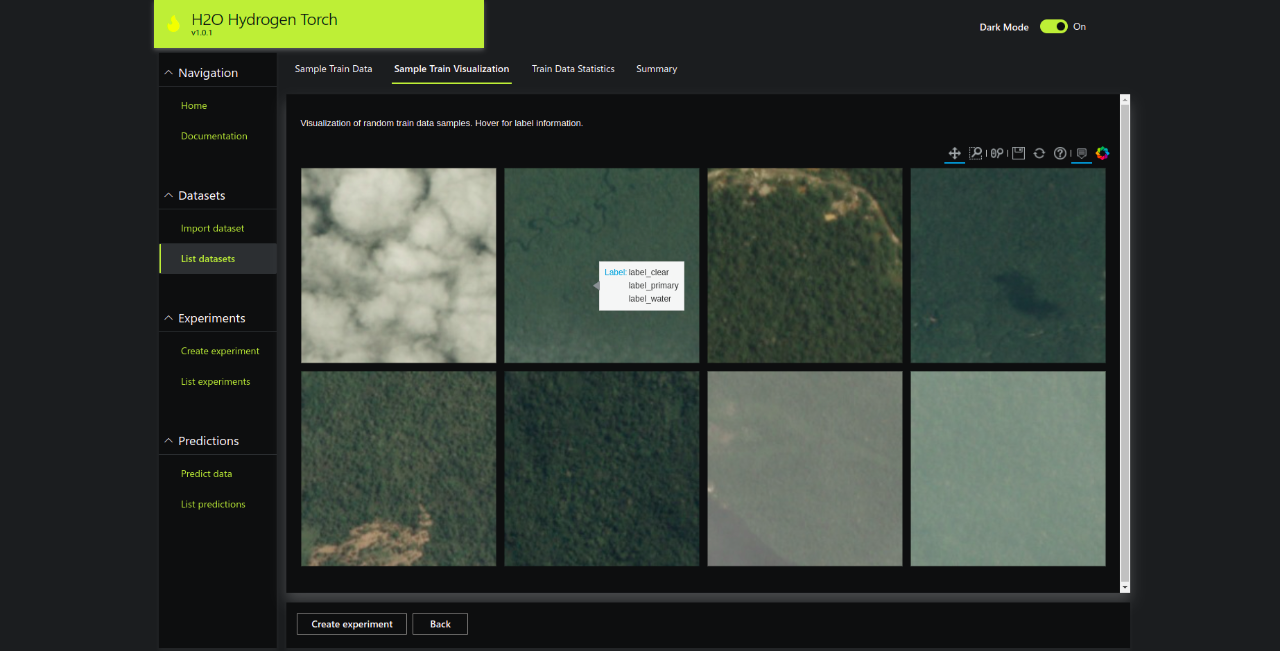The image size is (1280, 651).
Task: Collapse the Predictions section
Action: click(x=168, y=441)
